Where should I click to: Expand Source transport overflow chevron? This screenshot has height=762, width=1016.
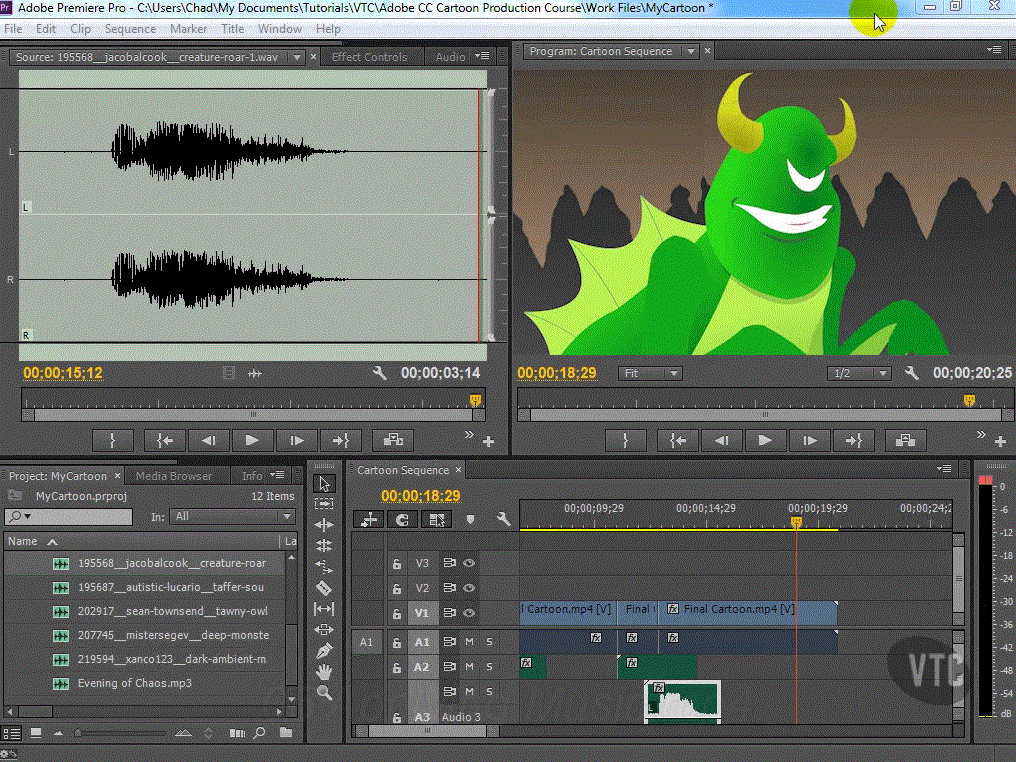(468, 435)
